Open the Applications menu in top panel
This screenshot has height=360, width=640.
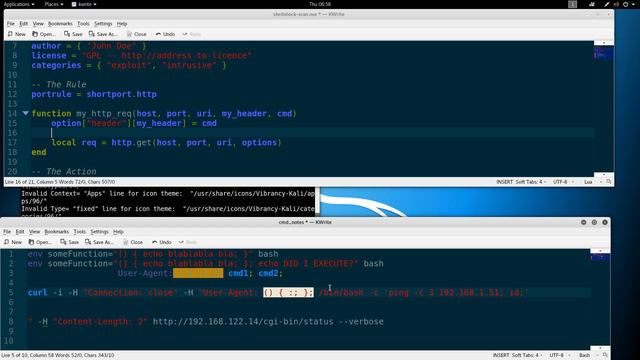click(19, 4)
